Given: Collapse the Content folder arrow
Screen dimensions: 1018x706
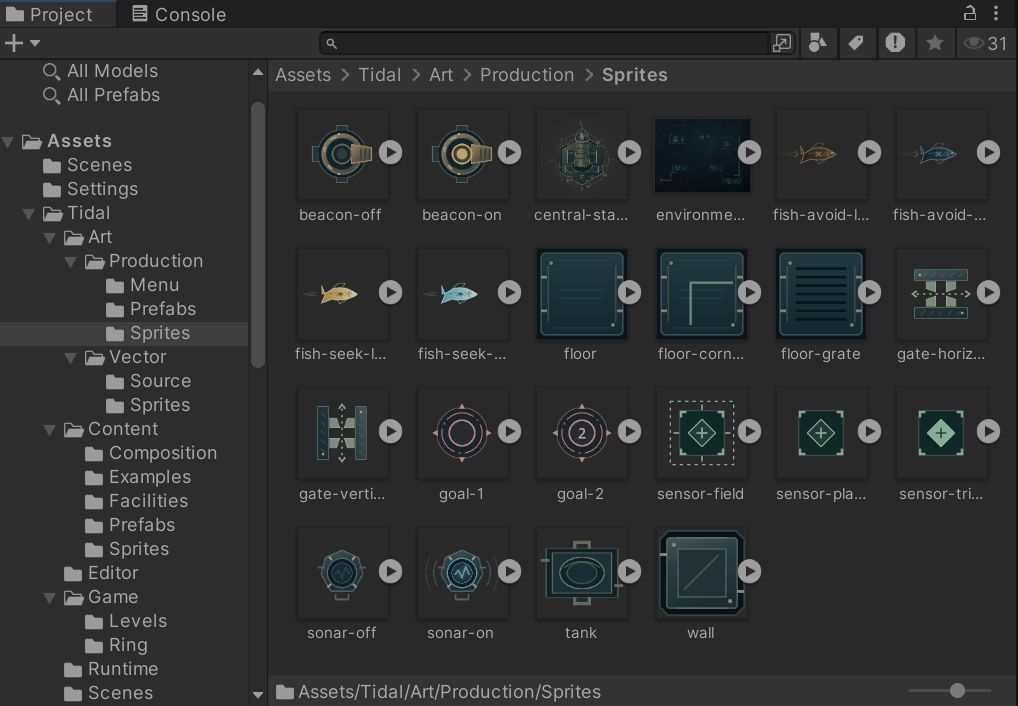Looking at the screenshot, I should 50,429.
